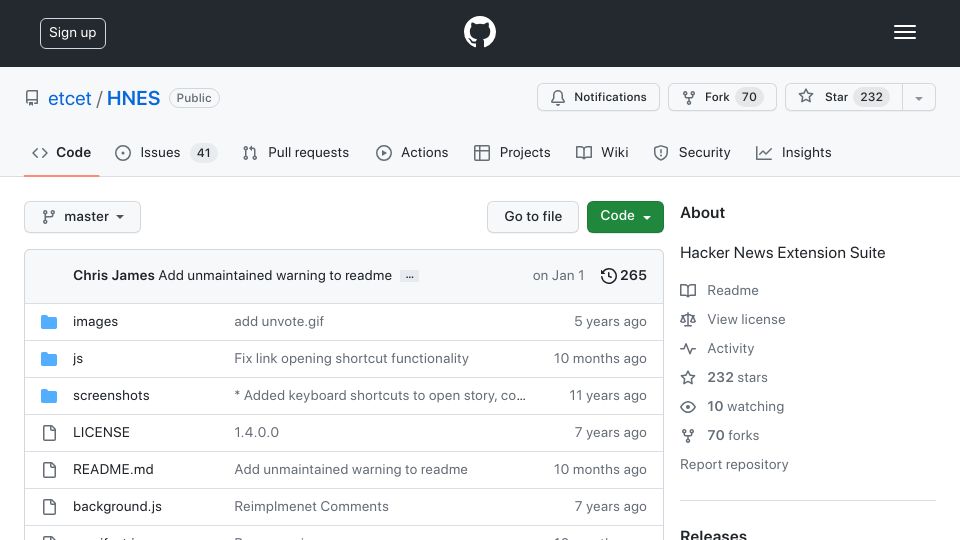960x540 pixels.
Task: Open the Pull requests tab
Action: click(x=296, y=152)
